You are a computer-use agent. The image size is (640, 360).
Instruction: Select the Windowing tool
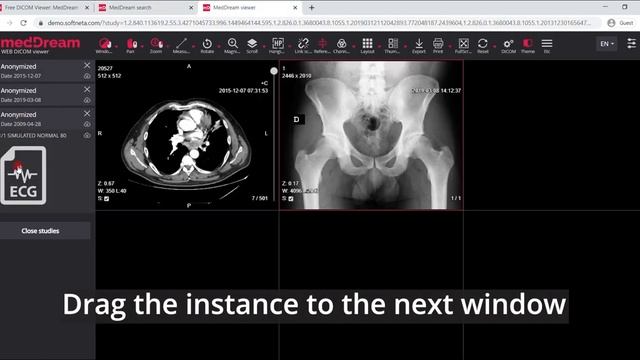tap(104, 45)
